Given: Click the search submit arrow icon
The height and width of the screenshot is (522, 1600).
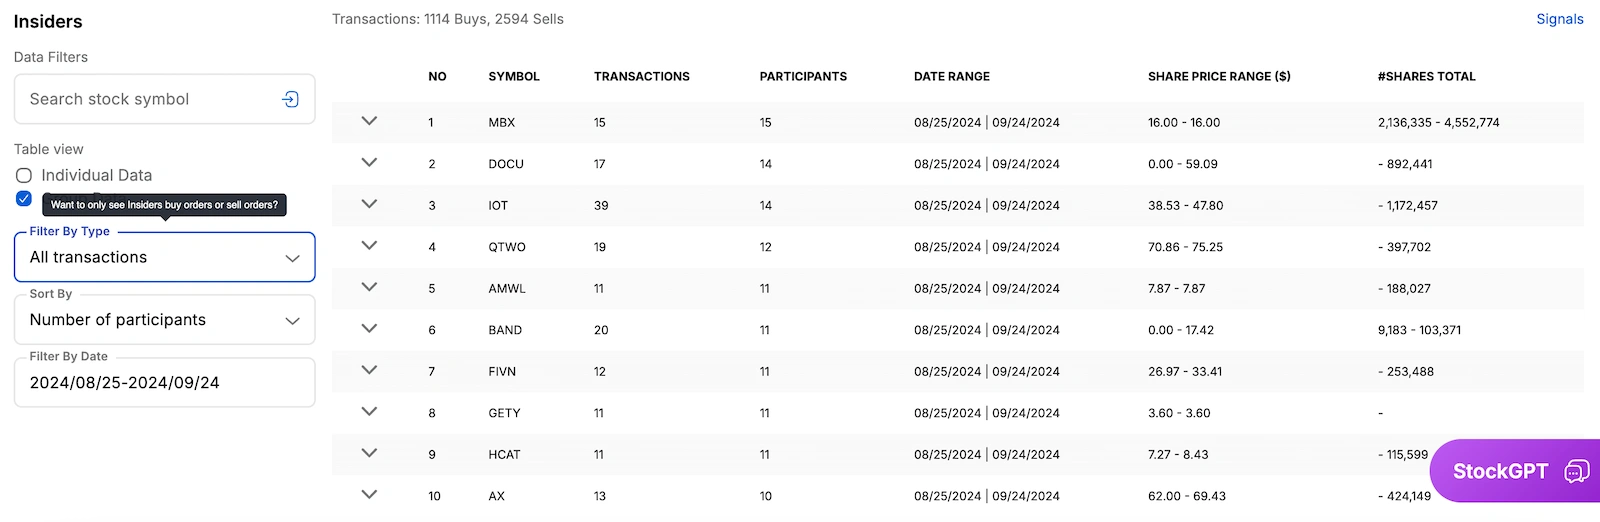Looking at the screenshot, I should [x=290, y=99].
